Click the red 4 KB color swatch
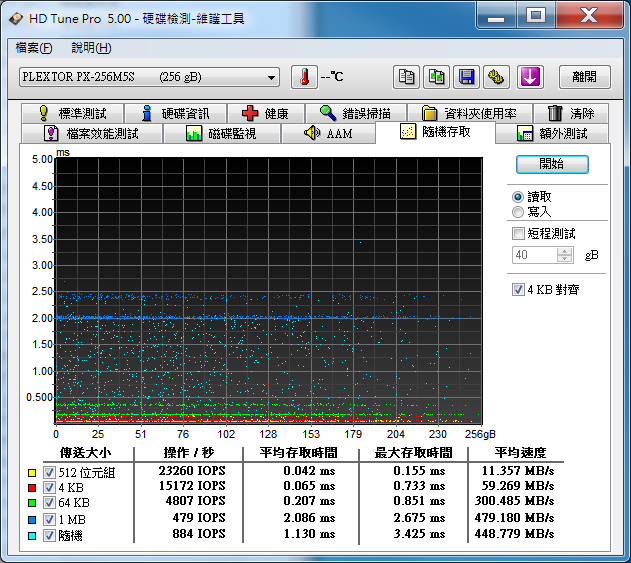 tap(32, 488)
